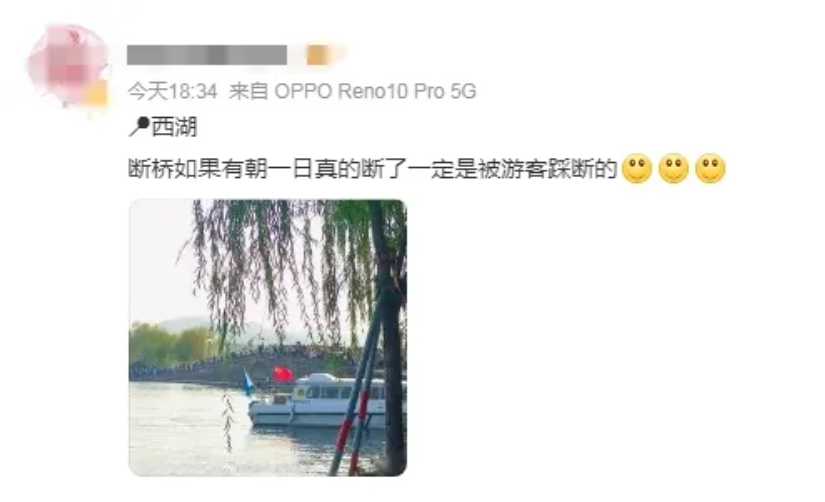Click the middle smiley emoji in post
Viewport: 825px width, 502px height.
[673, 168]
